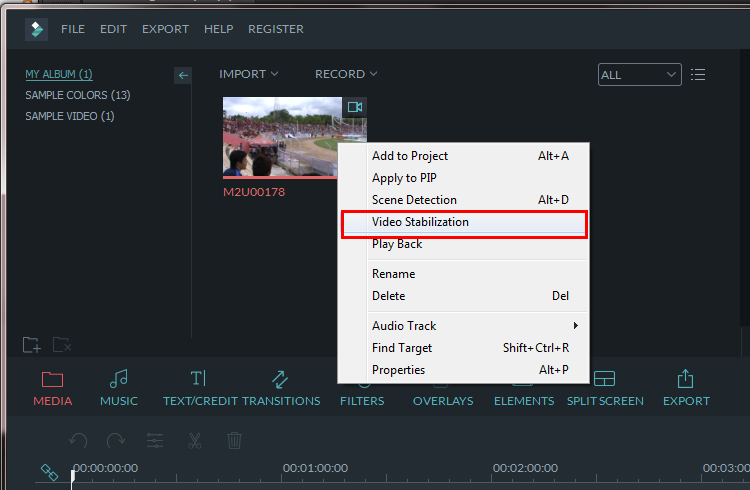Select Video Stabilization from context menu

tap(464, 222)
